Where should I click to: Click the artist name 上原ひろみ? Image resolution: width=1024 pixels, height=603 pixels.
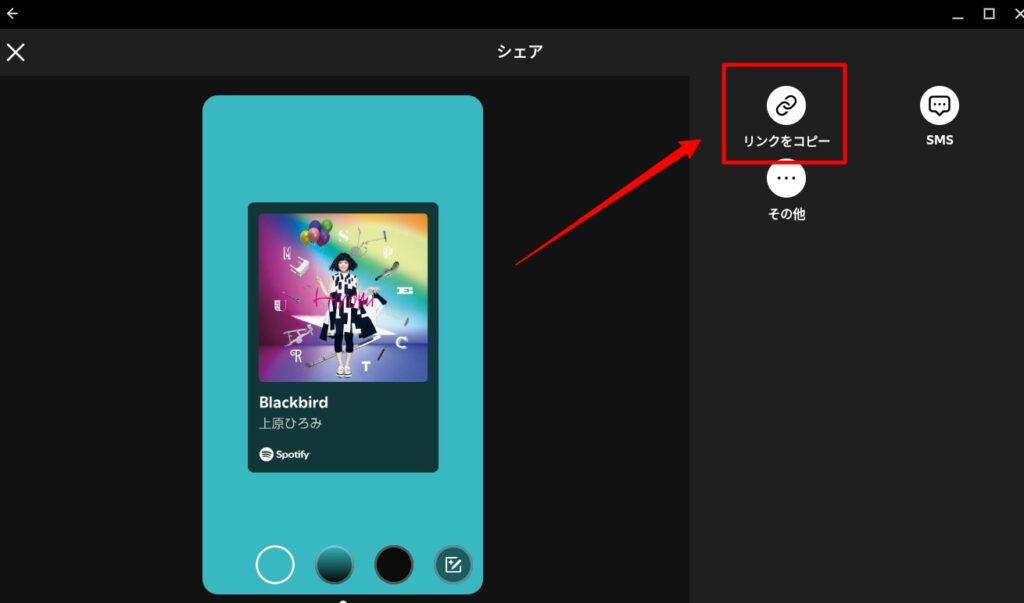point(291,423)
